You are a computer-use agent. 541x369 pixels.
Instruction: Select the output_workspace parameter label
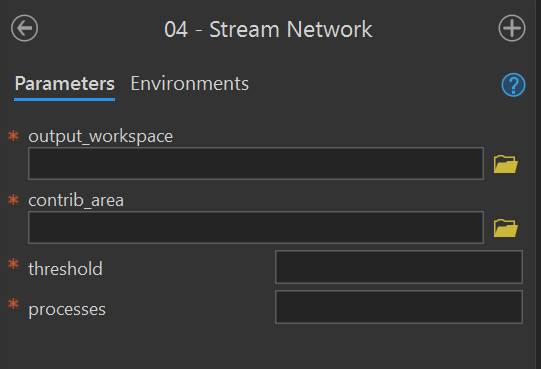[100, 136]
